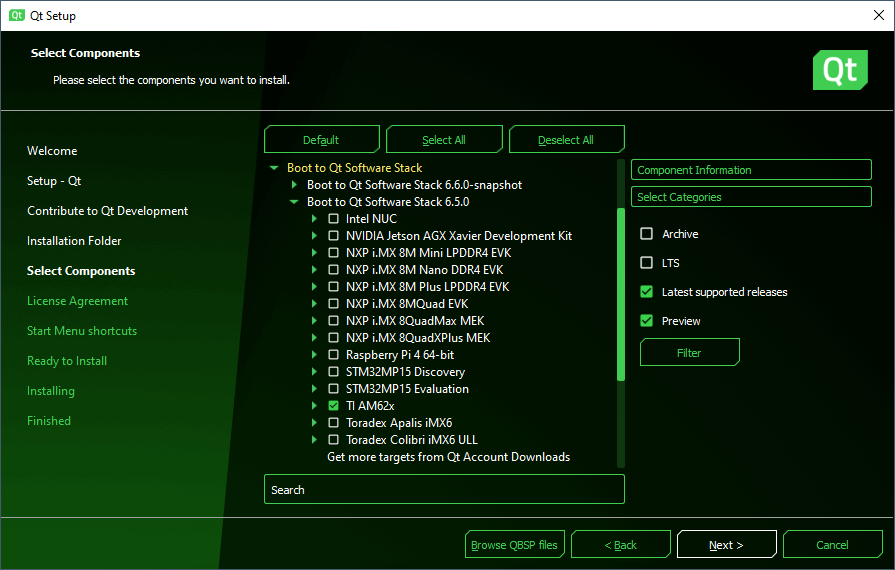Click the component Search field
The width and height of the screenshot is (895, 570).
point(444,490)
